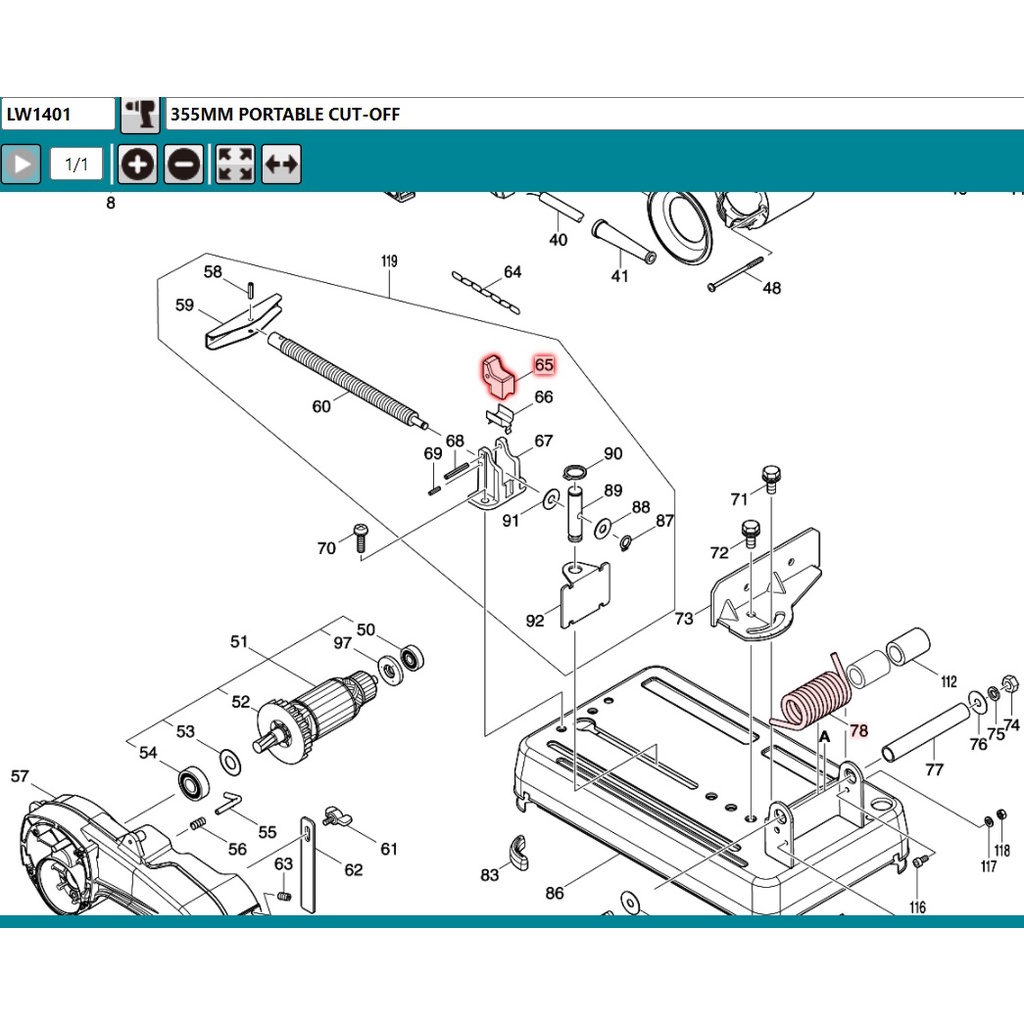Screen dimensions: 1024x1024
Task: Click part label 117
Action: pos(989,866)
